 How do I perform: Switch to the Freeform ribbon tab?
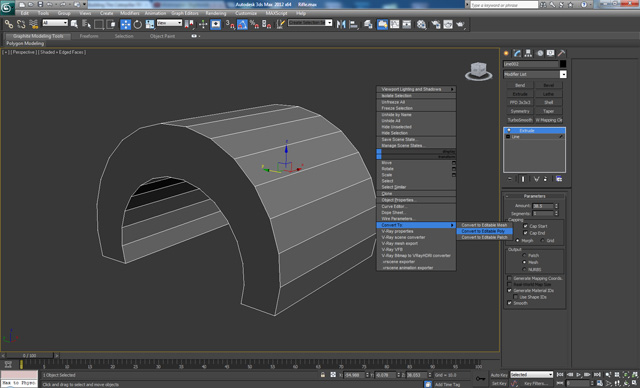[x=89, y=36]
